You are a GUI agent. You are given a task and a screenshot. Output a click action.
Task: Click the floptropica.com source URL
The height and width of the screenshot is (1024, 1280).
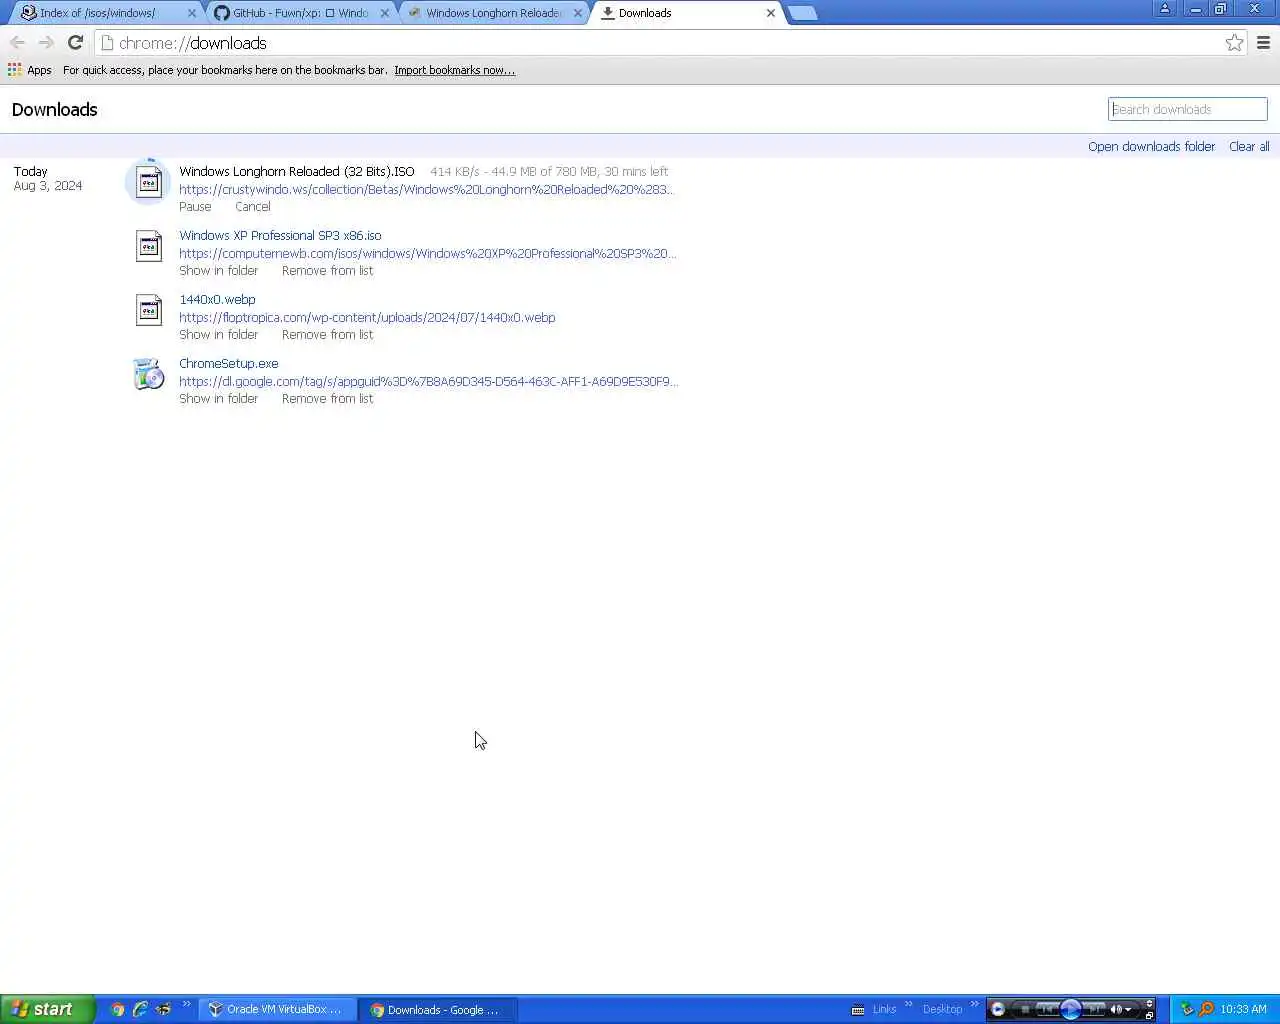(x=367, y=318)
